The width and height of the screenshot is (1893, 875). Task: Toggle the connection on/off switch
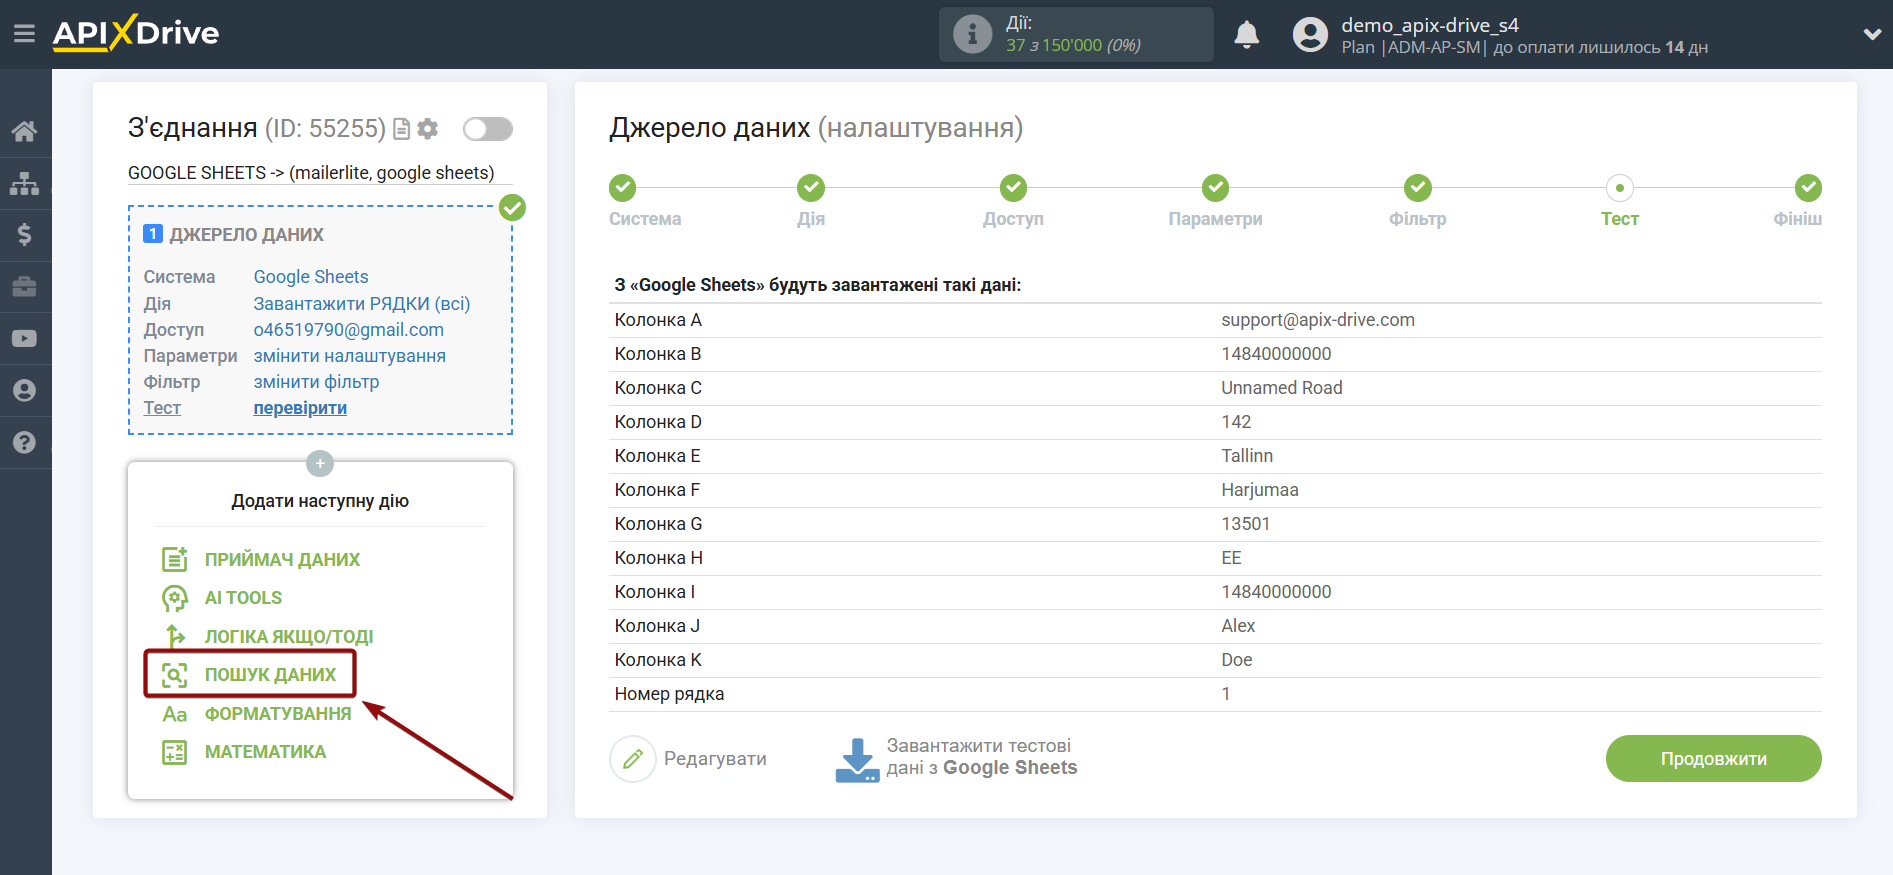point(487,129)
